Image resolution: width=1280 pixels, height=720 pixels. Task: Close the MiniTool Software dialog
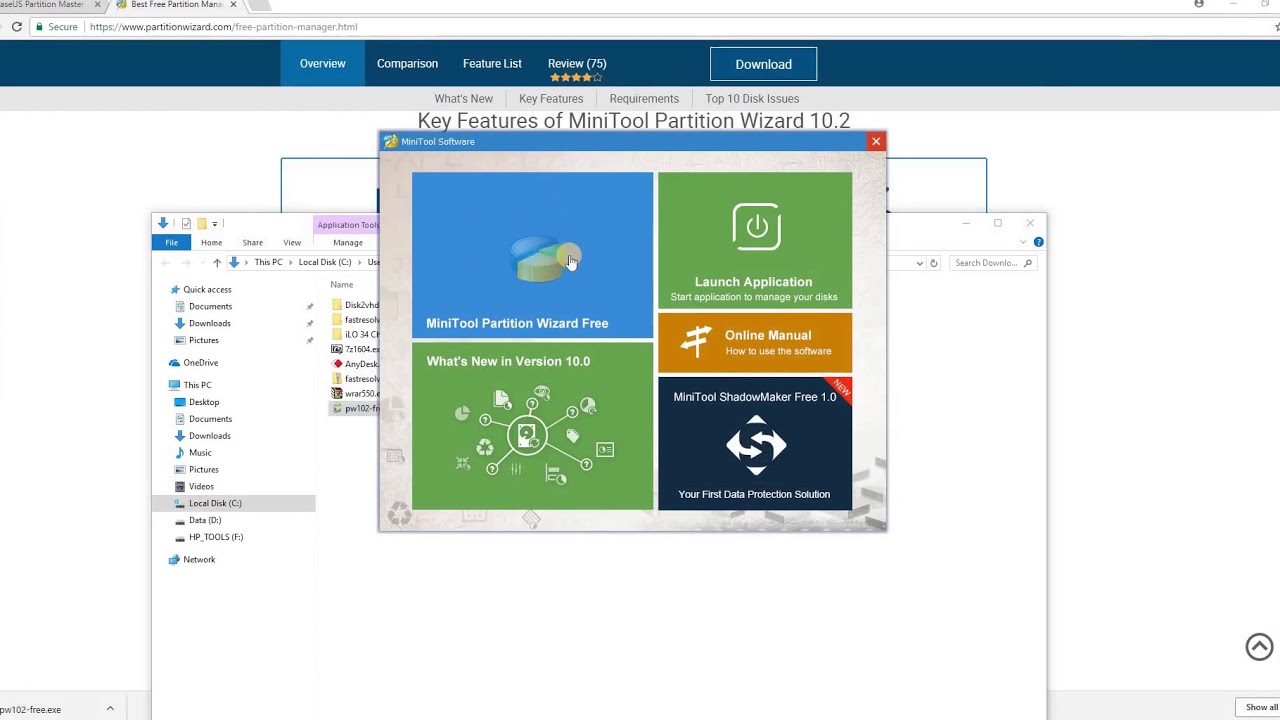pyautogui.click(x=876, y=141)
